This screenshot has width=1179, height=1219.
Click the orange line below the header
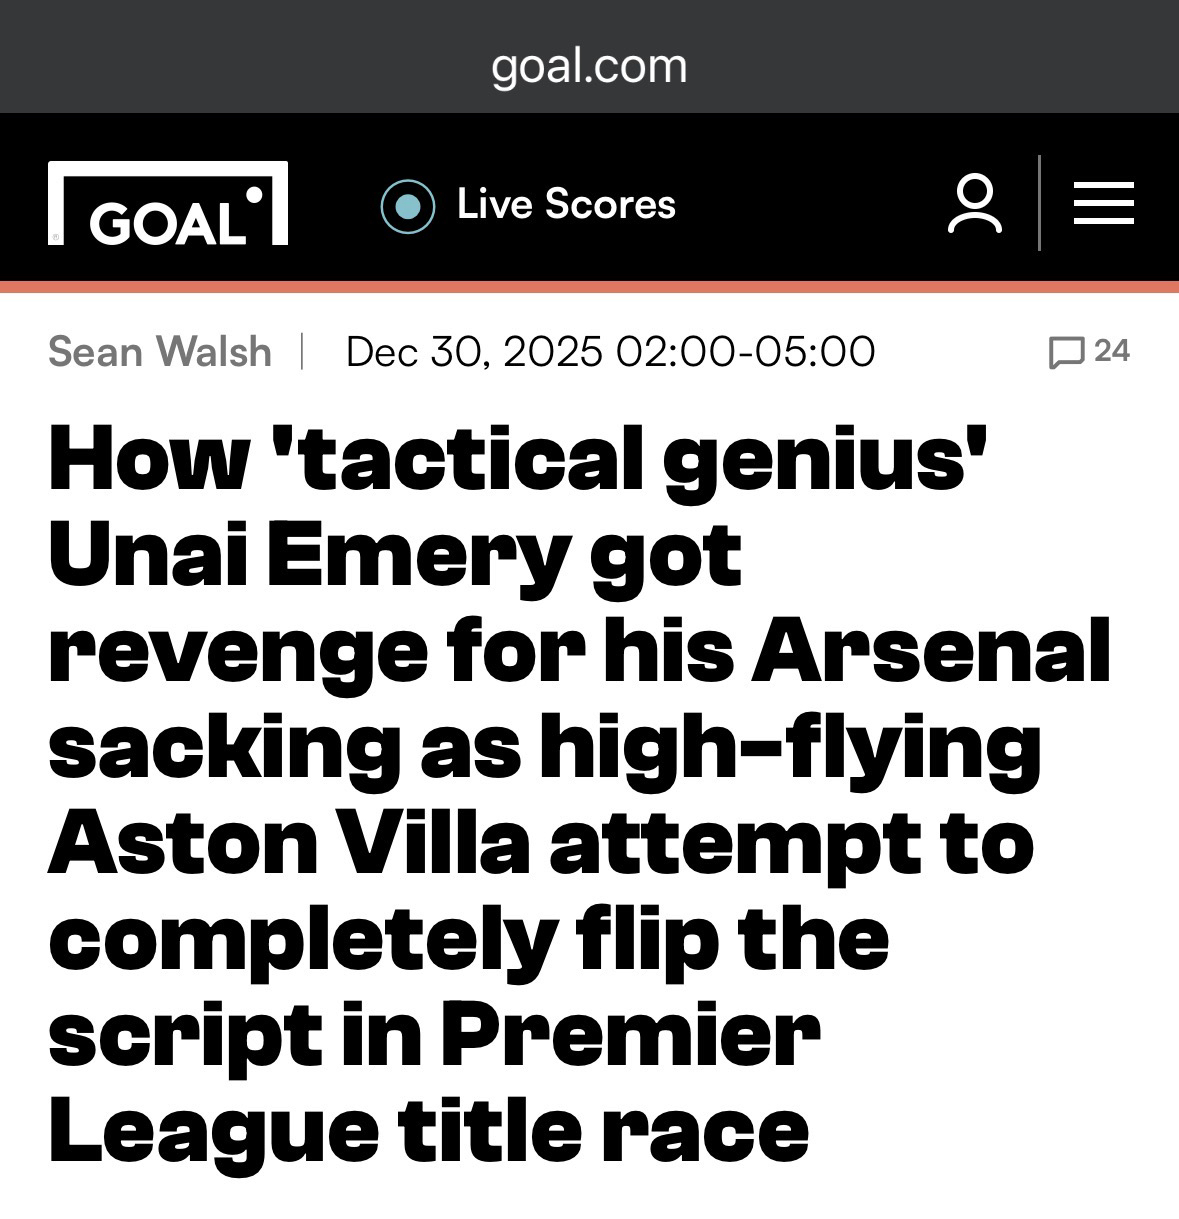pos(589,288)
